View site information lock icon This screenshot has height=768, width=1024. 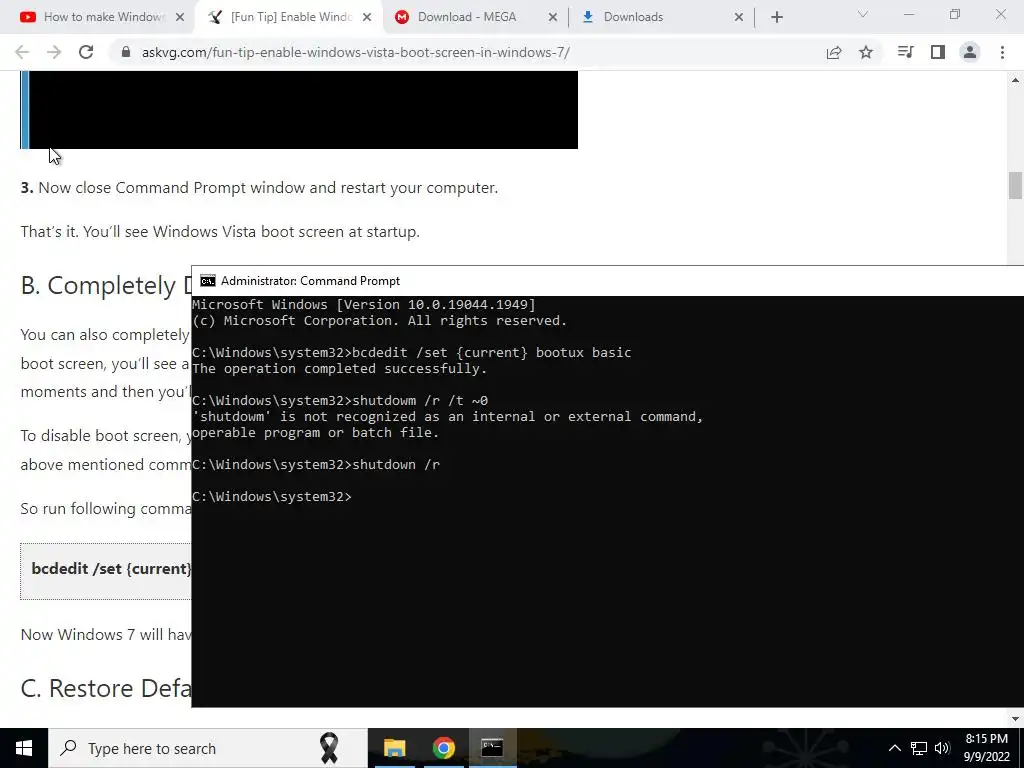(x=126, y=52)
